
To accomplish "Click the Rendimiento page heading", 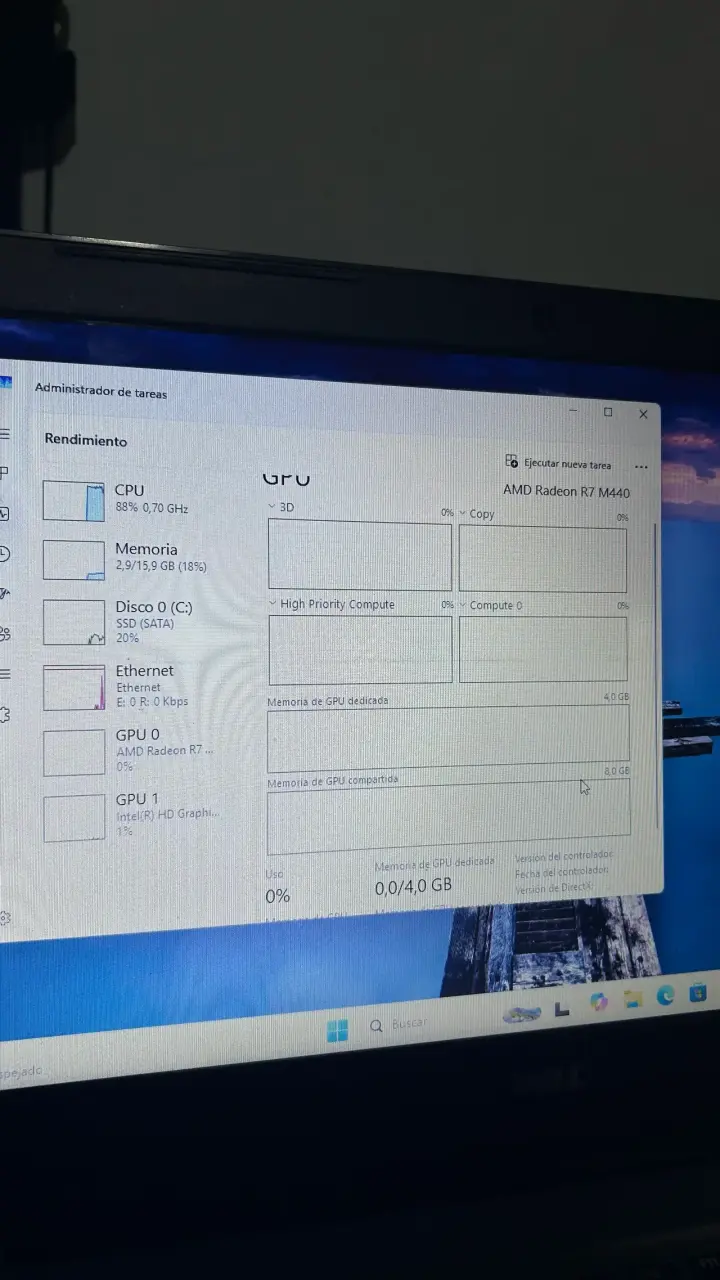I will (86, 440).
